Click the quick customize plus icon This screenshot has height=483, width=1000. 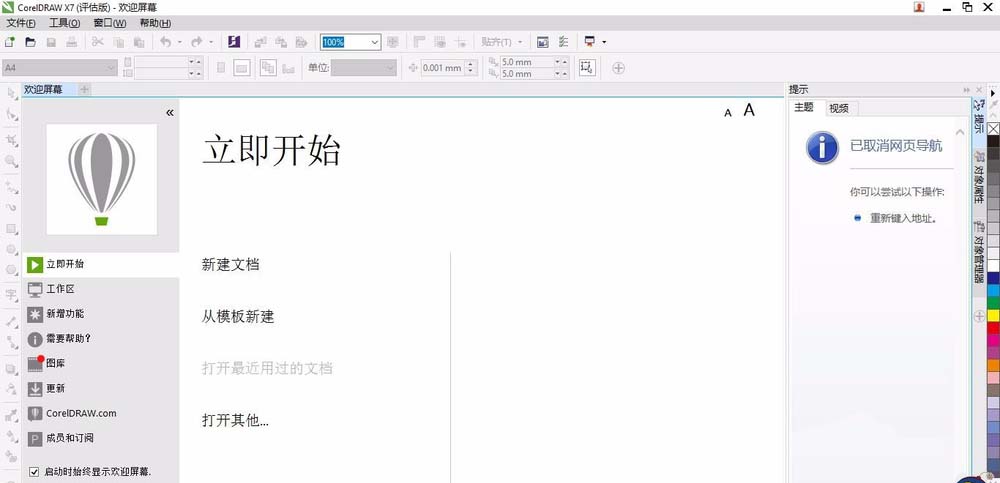[618, 68]
